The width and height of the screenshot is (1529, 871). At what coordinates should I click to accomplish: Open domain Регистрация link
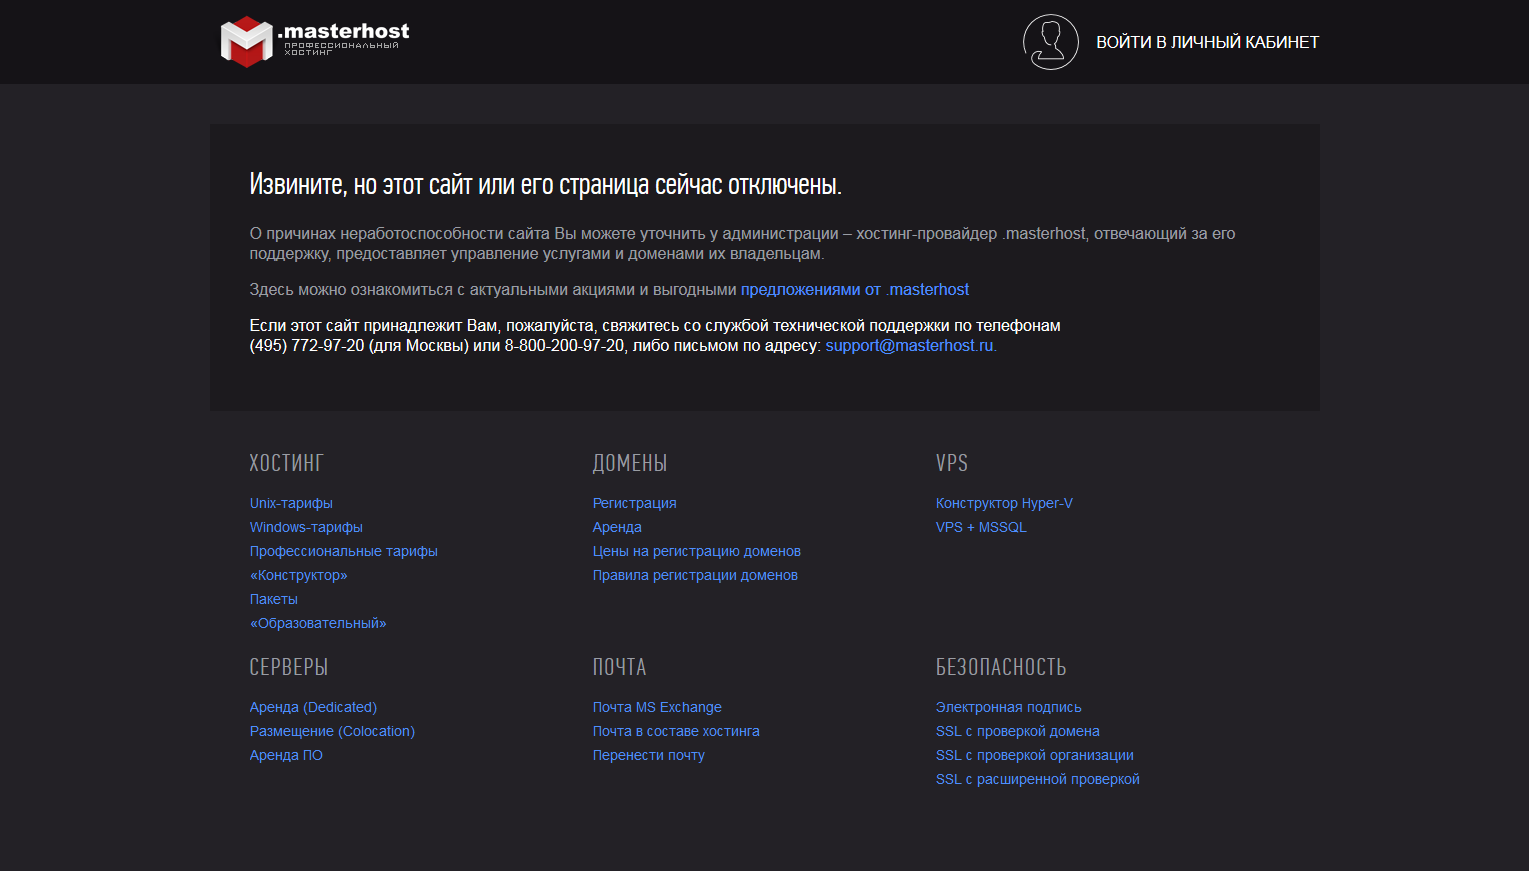(635, 503)
